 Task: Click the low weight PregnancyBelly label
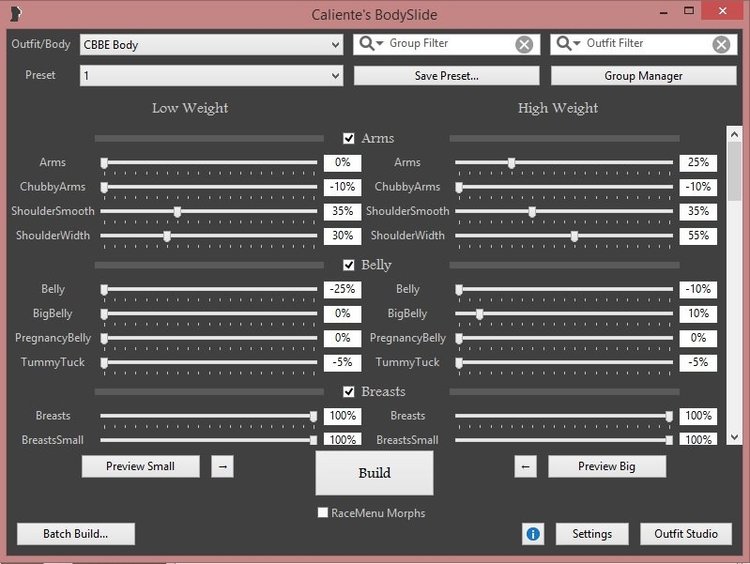(53, 338)
